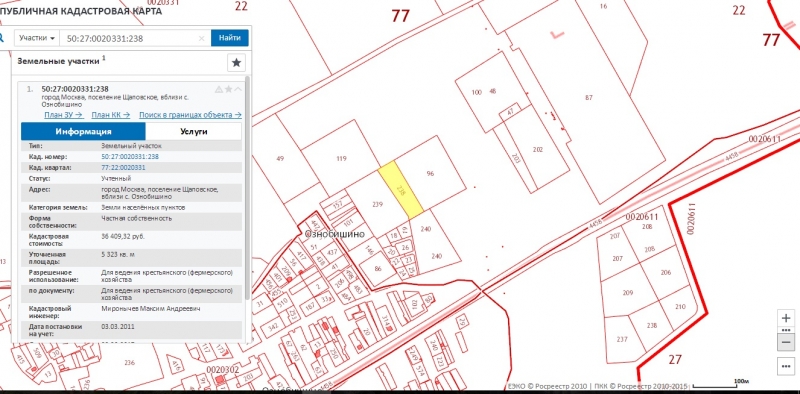Select the Информация tab

click(84, 131)
